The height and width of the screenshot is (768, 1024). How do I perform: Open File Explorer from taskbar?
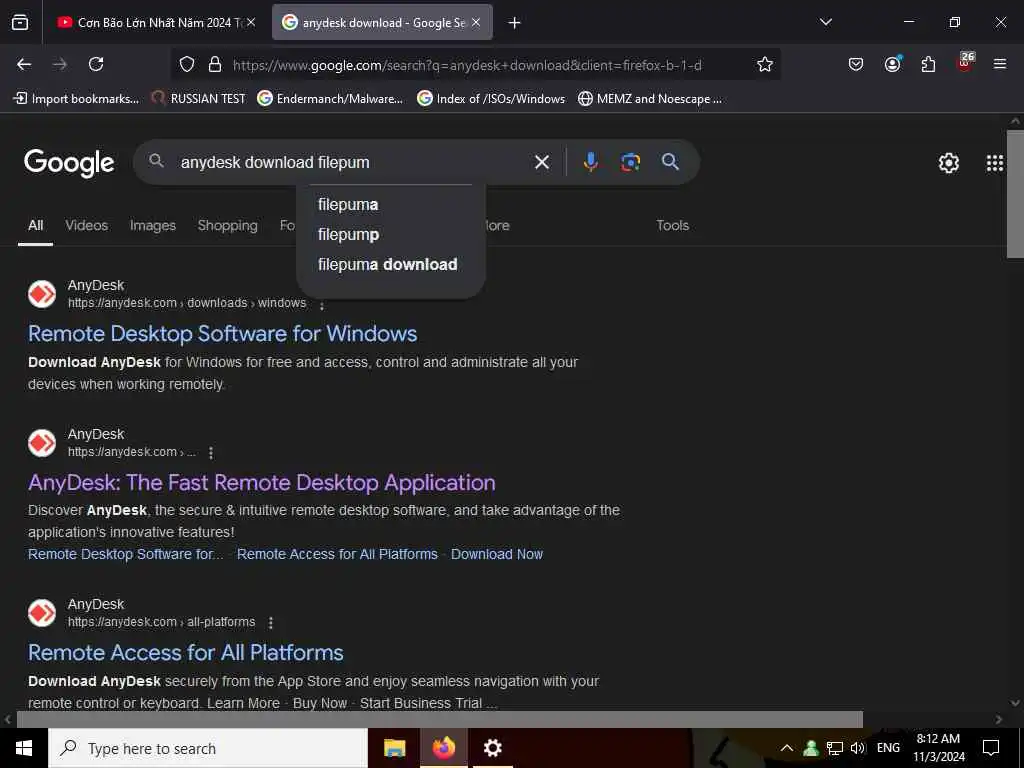click(x=394, y=748)
